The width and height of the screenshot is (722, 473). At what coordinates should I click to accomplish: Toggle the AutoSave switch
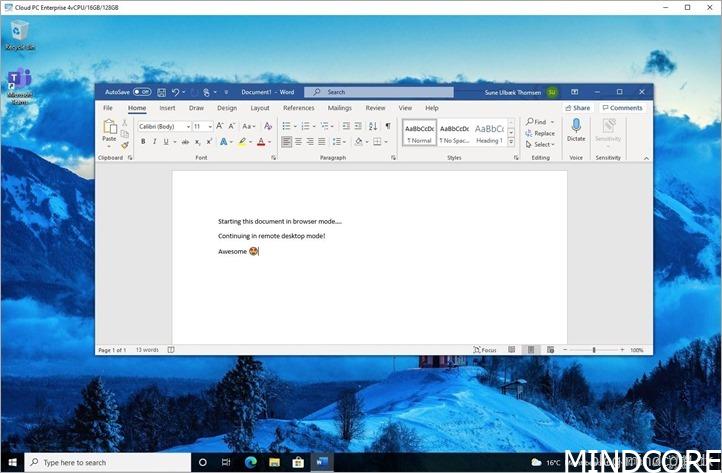pyautogui.click(x=142, y=92)
